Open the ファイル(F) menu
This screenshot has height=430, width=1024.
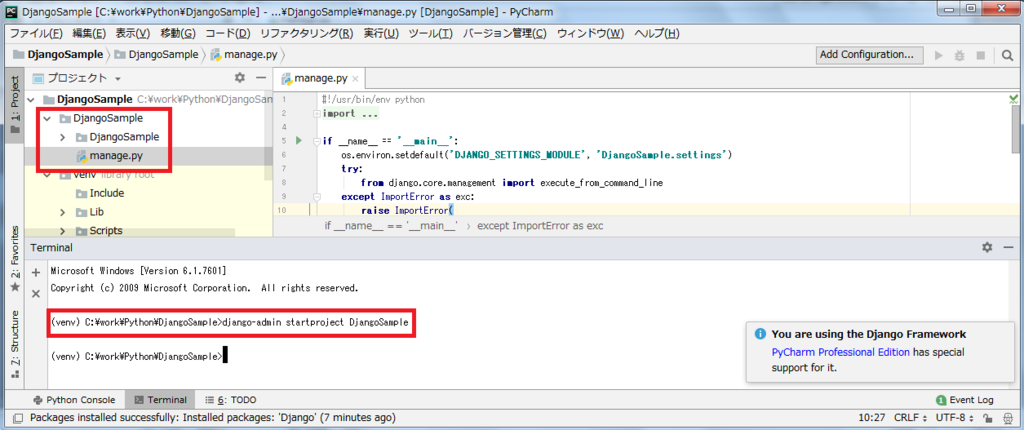tap(36, 33)
